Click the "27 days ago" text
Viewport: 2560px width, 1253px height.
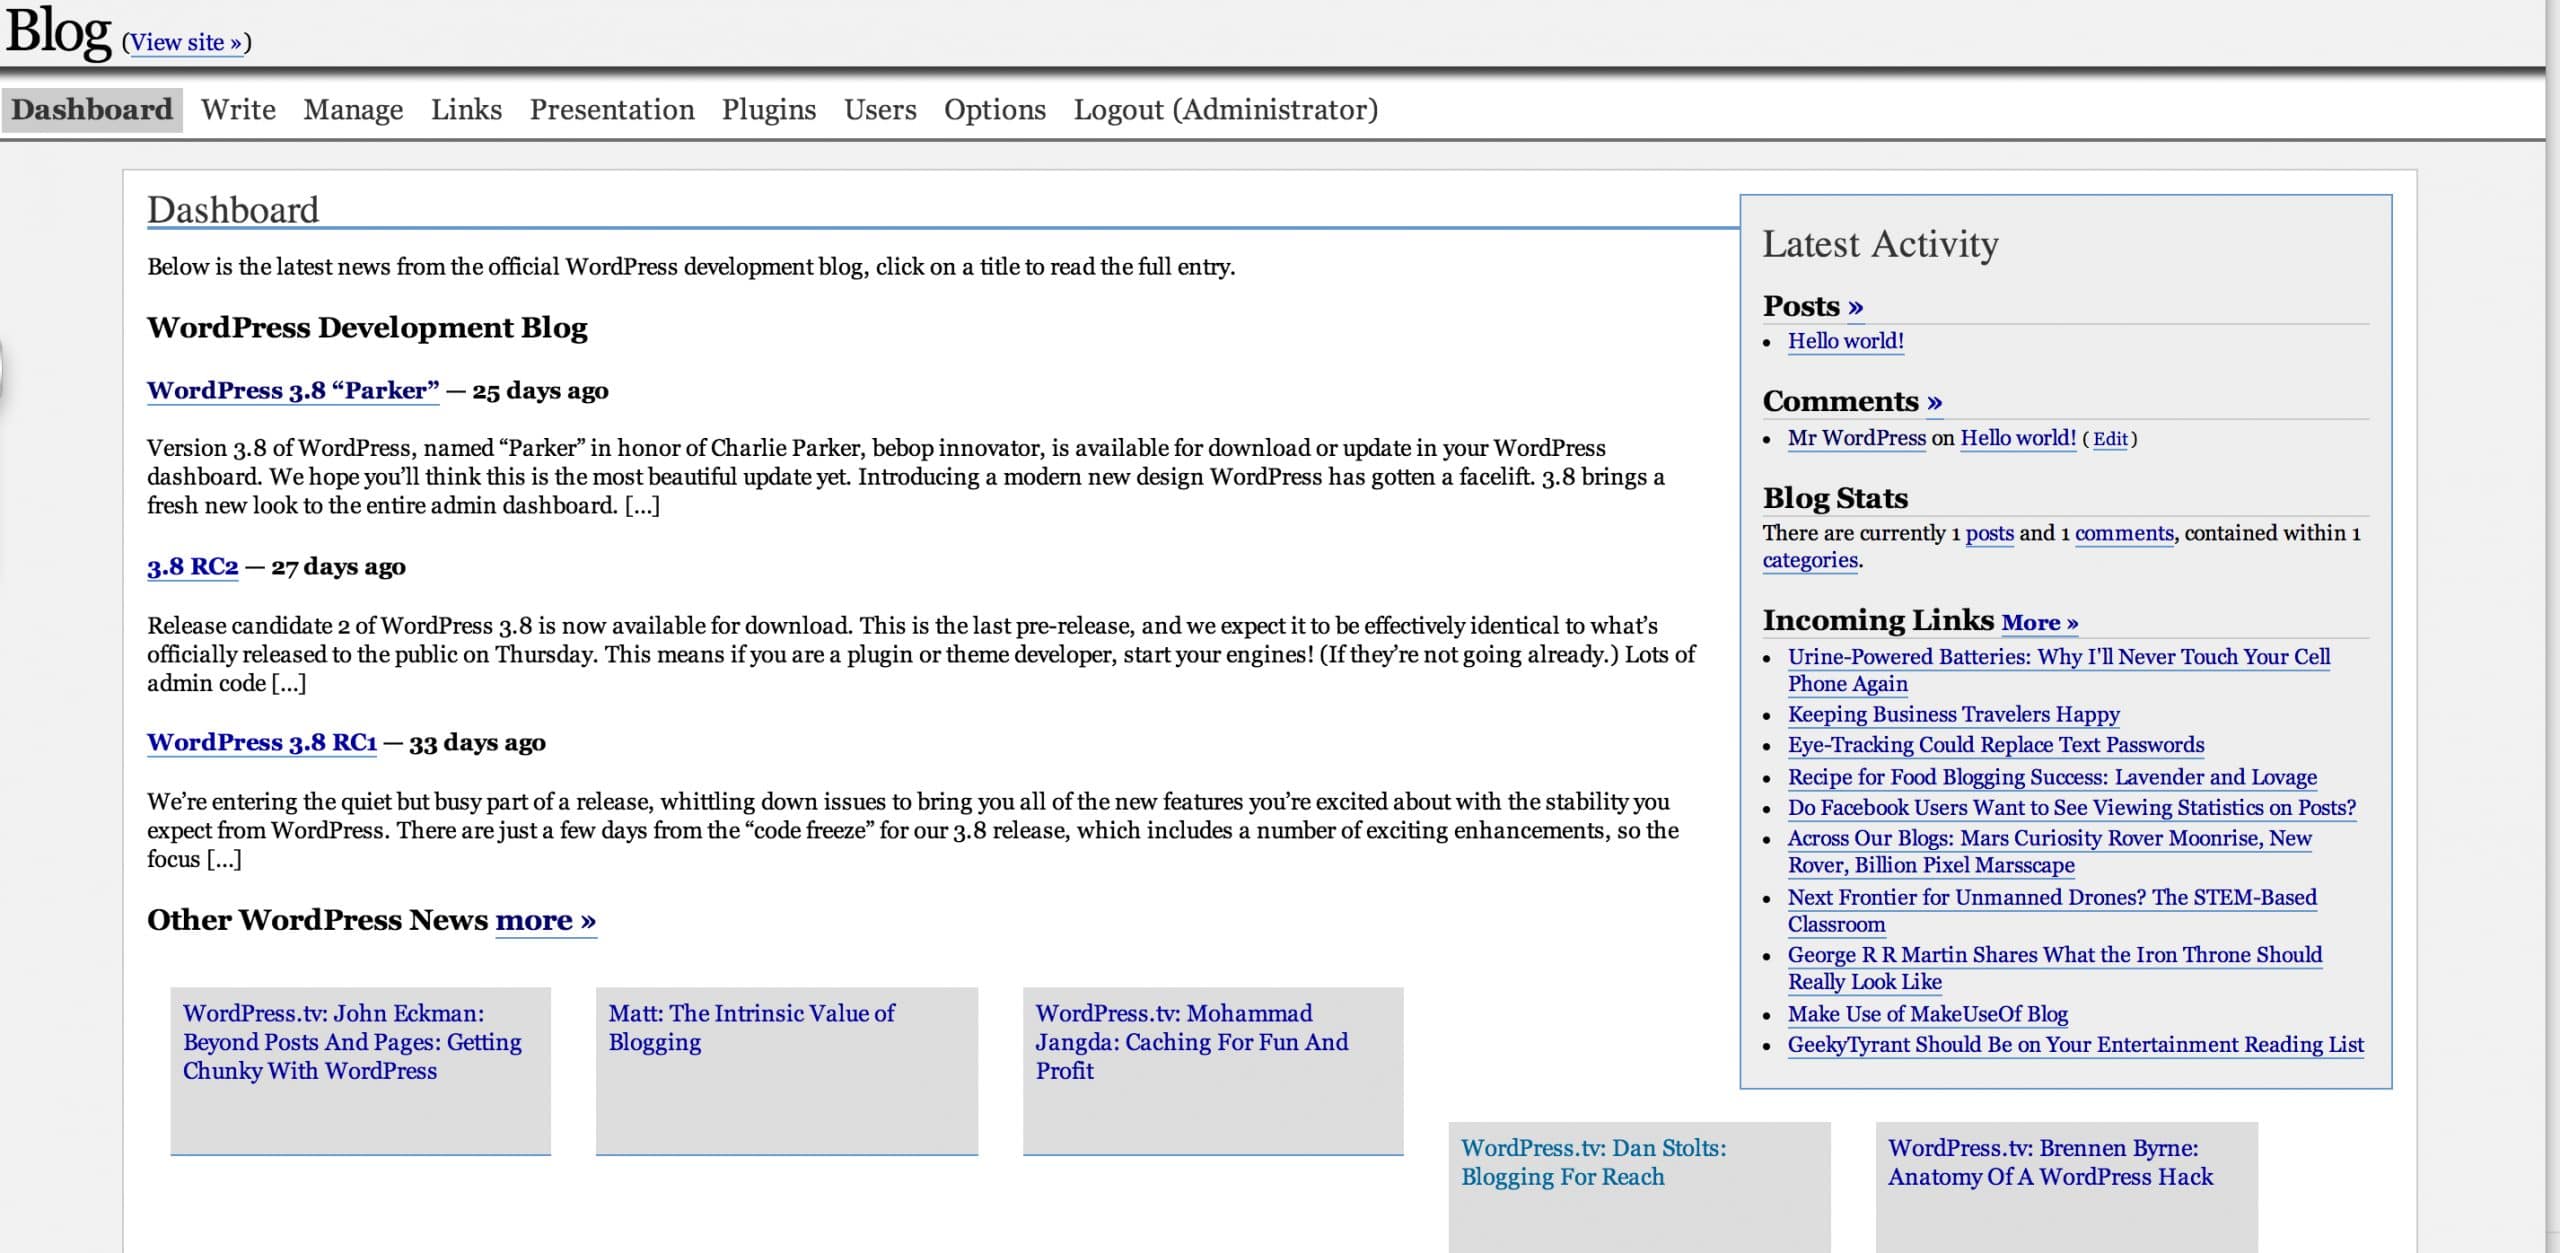click(x=338, y=566)
